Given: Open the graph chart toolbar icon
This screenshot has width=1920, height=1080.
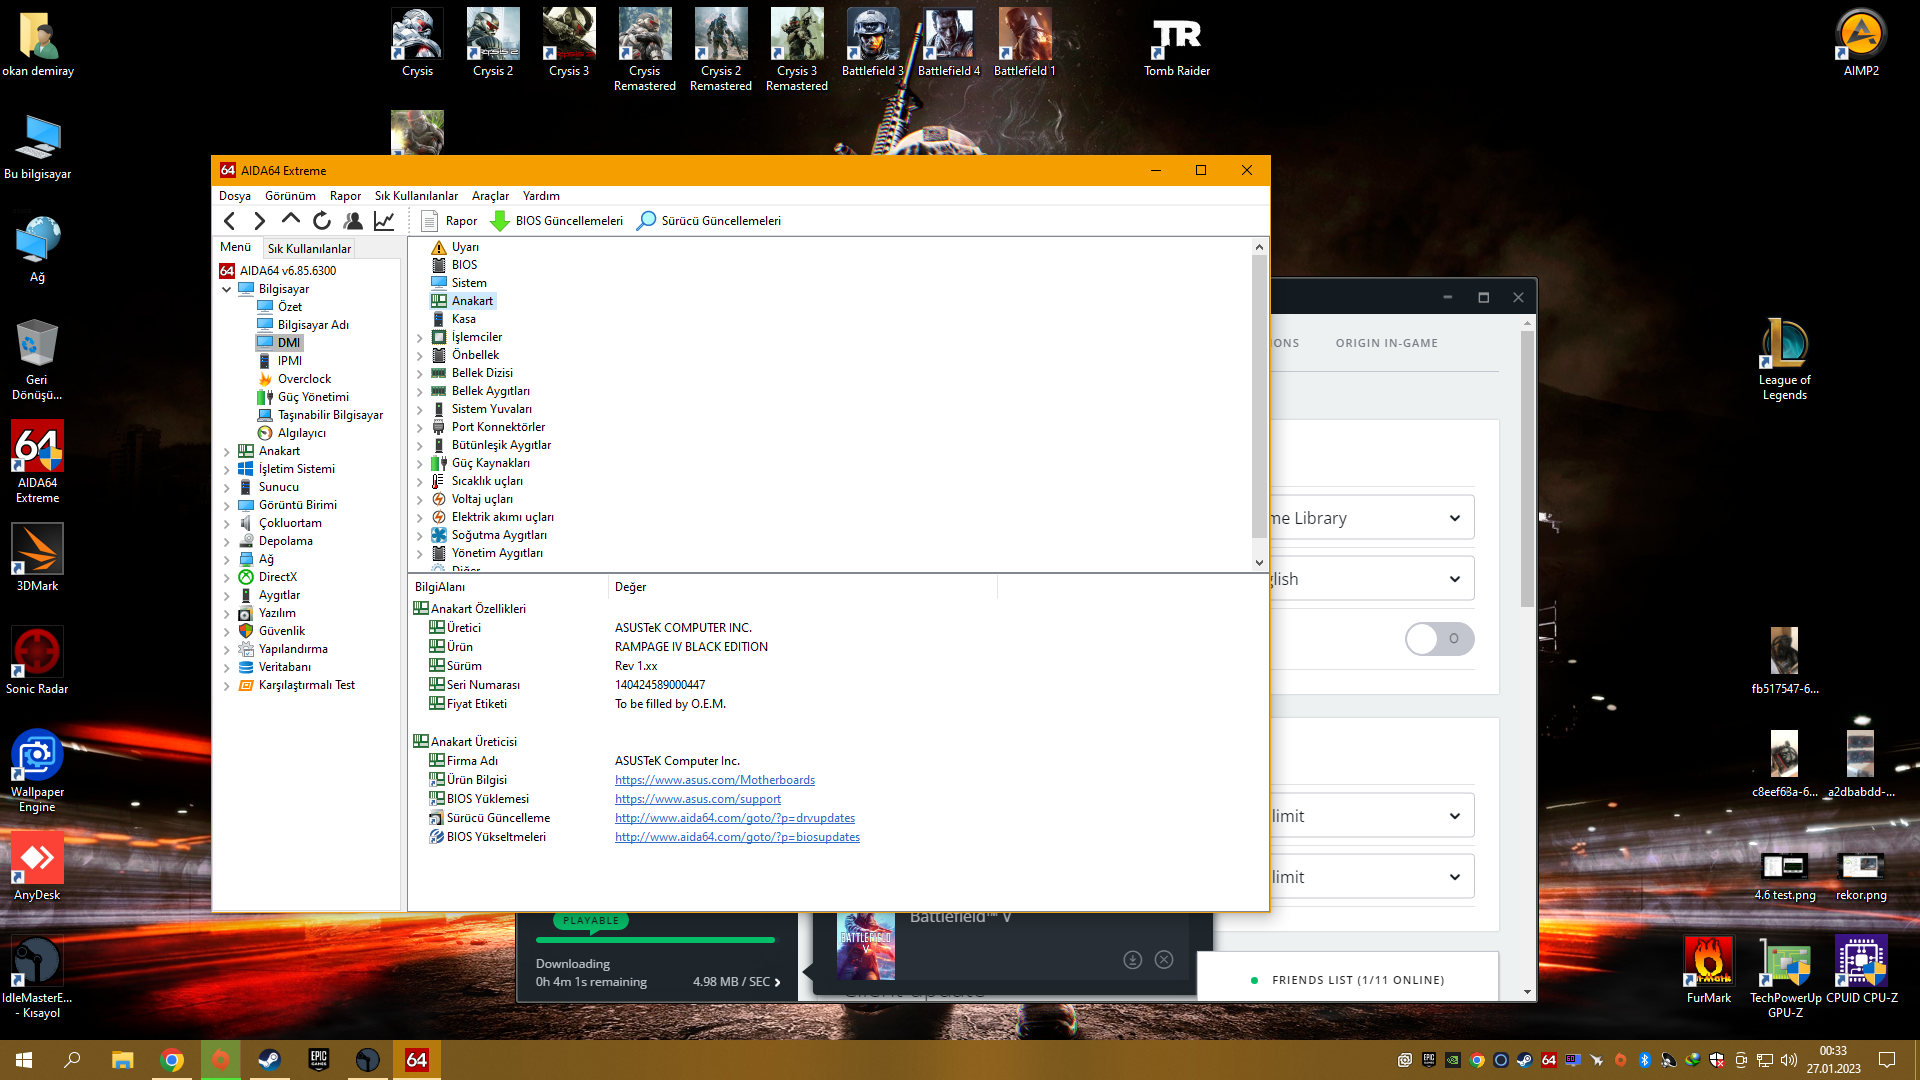Looking at the screenshot, I should (384, 221).
